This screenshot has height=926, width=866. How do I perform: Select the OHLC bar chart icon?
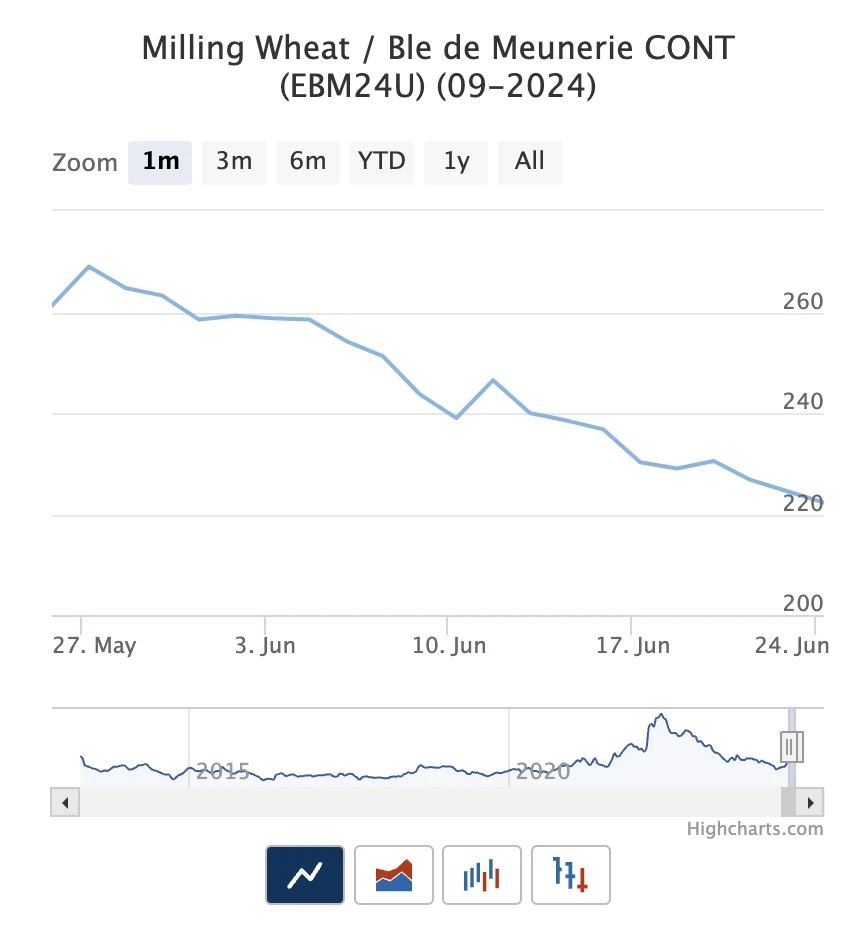click(x=570, y=875)
